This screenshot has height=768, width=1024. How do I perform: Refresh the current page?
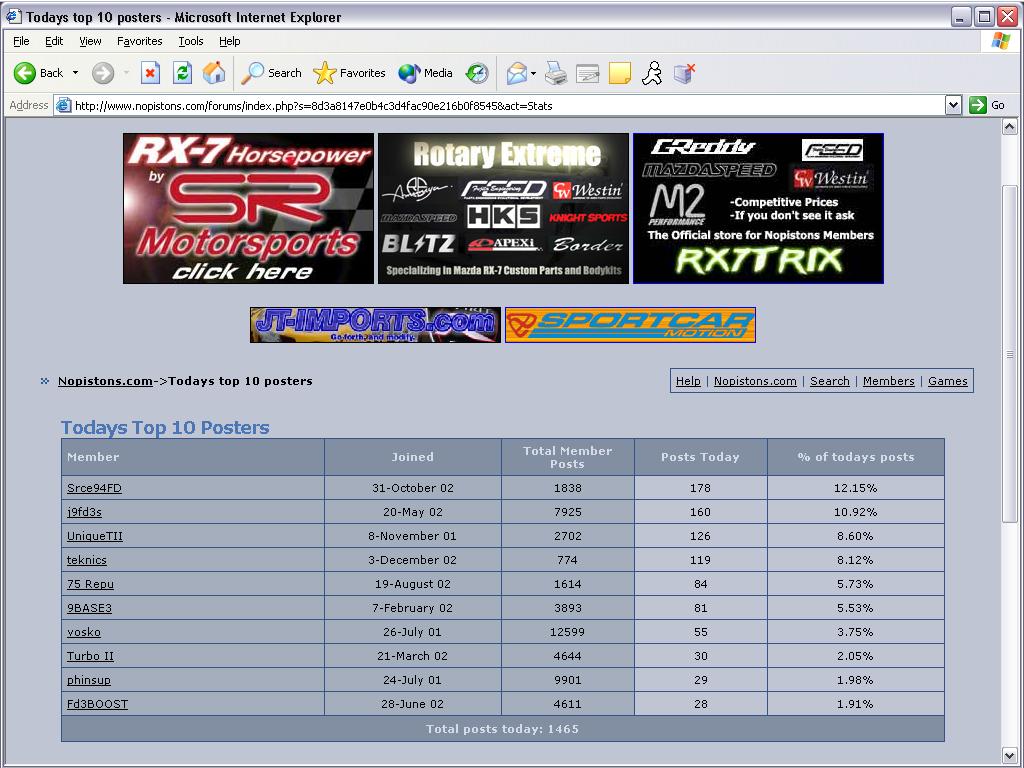(182, 73)
